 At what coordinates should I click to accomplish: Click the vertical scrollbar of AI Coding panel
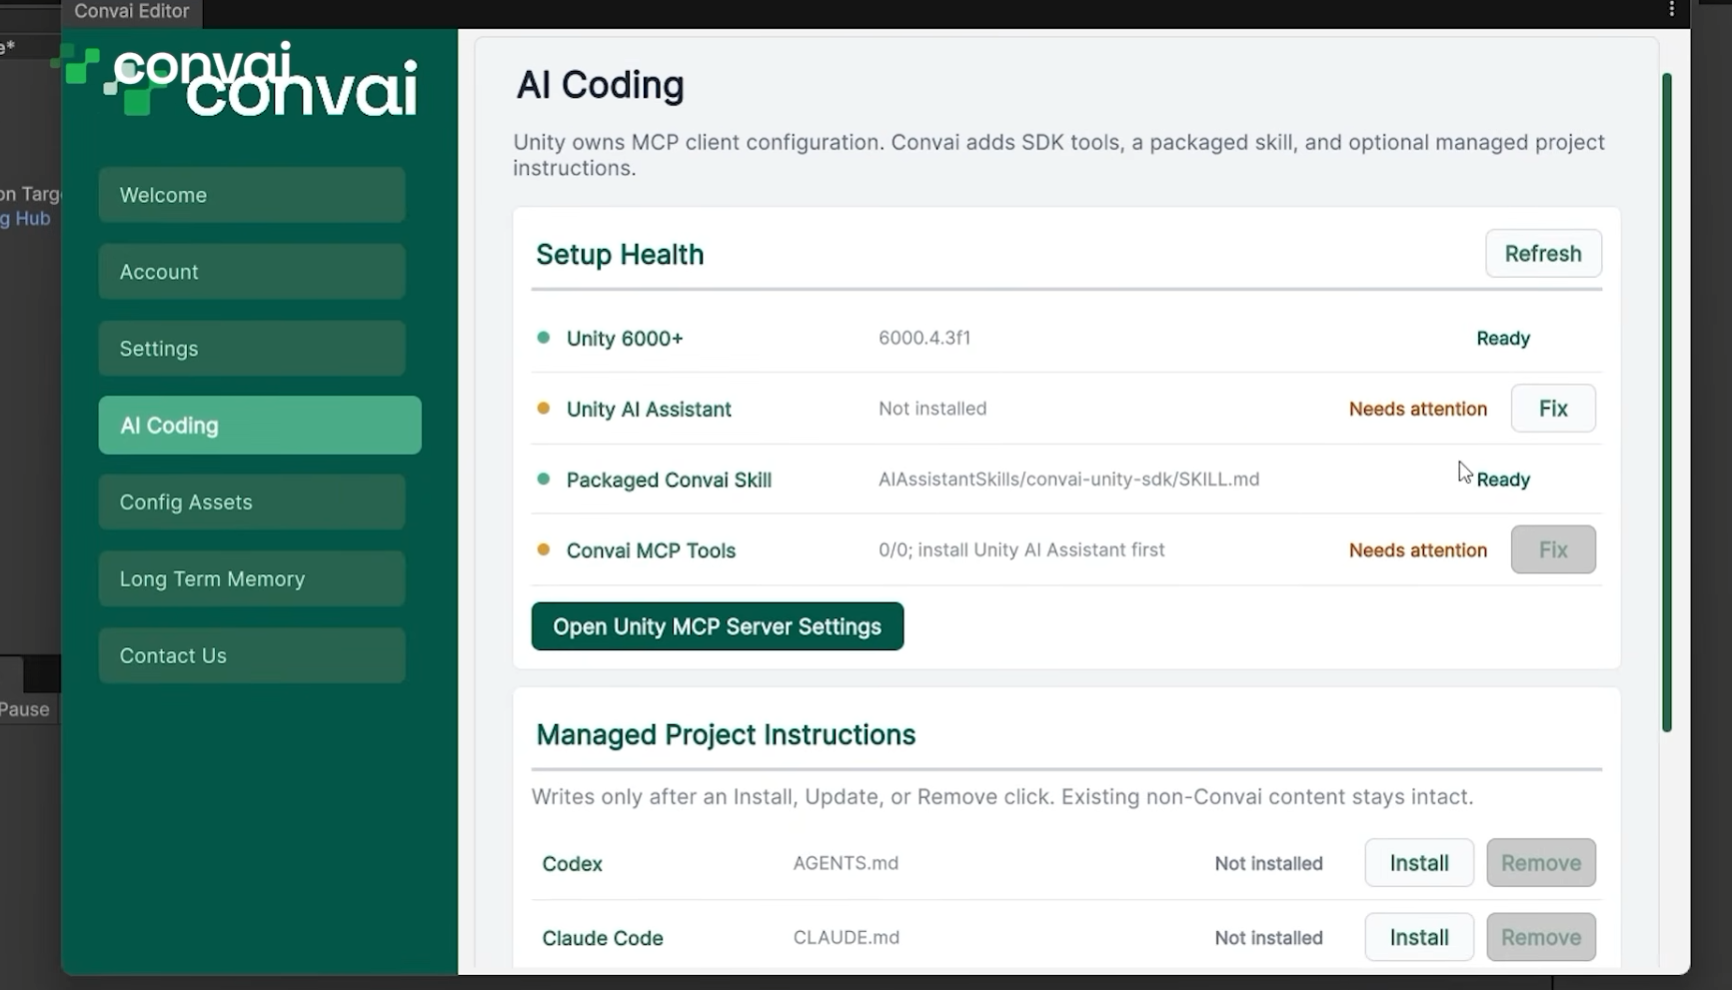click(1666, 402)
